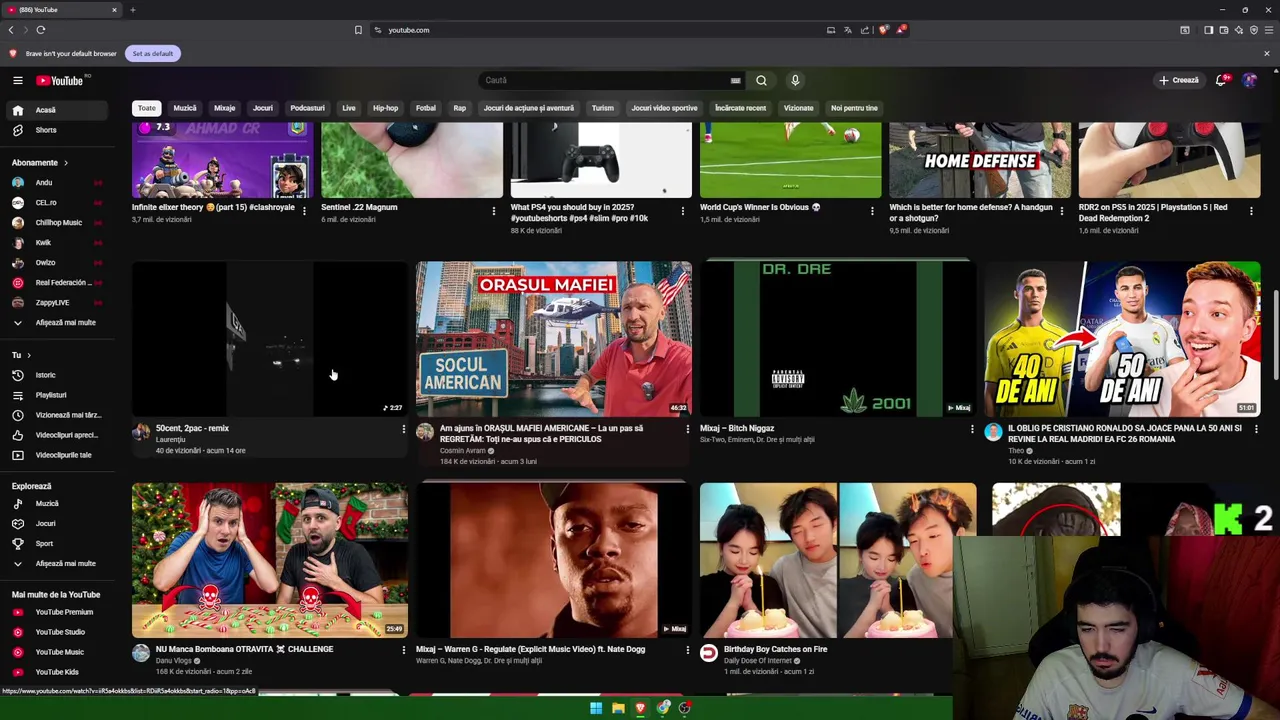The image size is (1280, 720).
Task: Open Shorts in the sidebar
Action: pos(55,130)
